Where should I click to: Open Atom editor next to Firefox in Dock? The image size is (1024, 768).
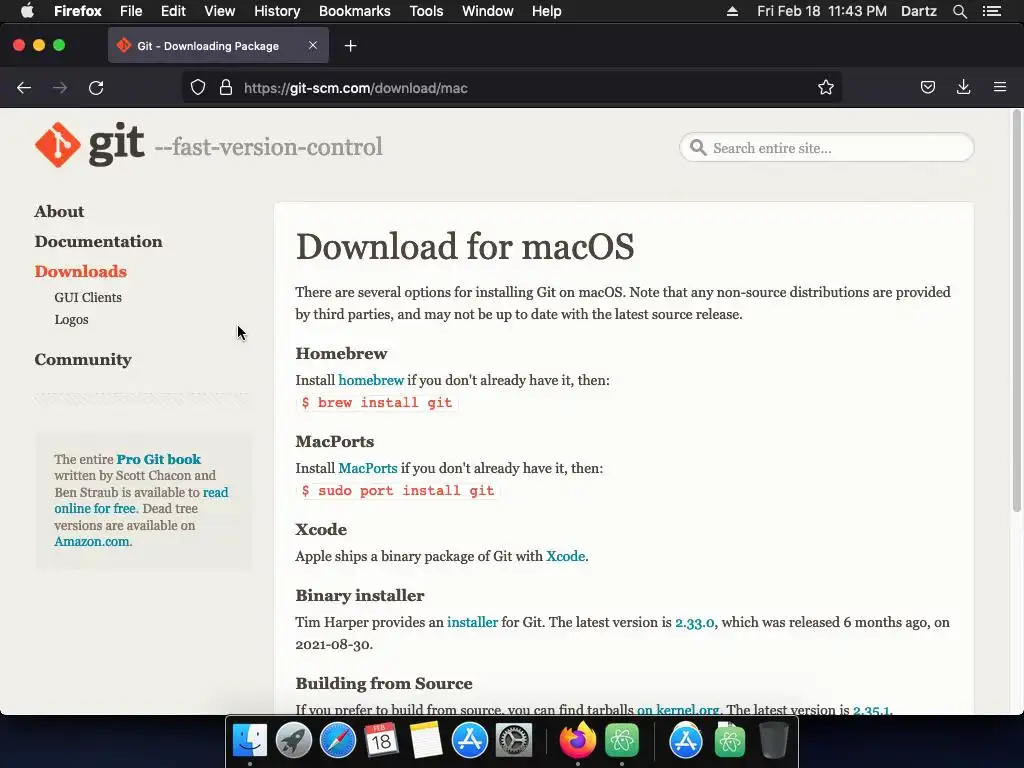pos(622,741)
